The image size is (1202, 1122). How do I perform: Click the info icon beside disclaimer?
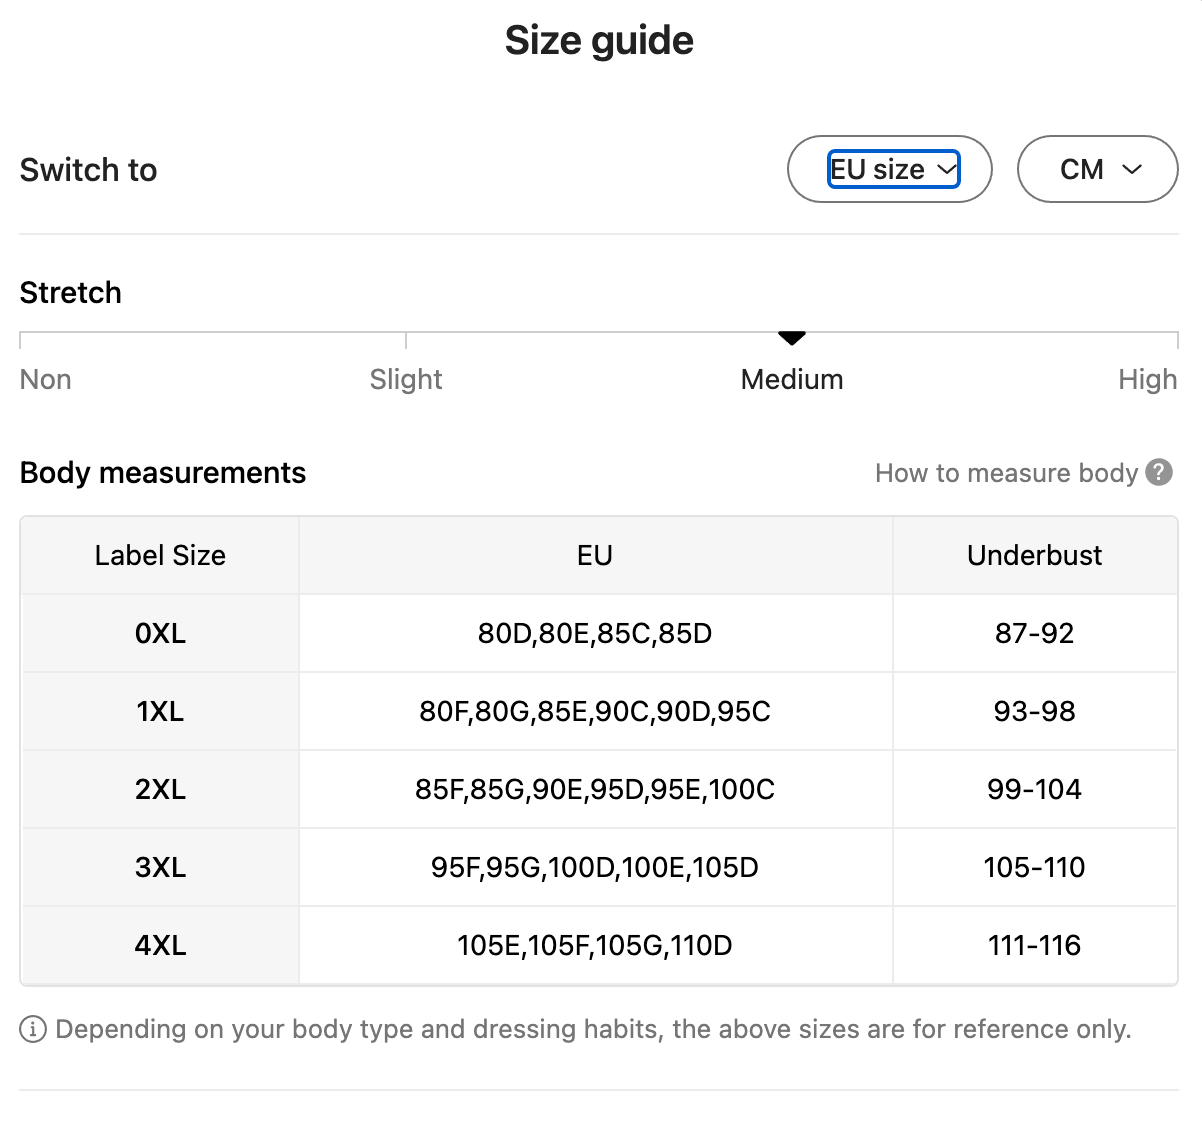click(33, 1029)
